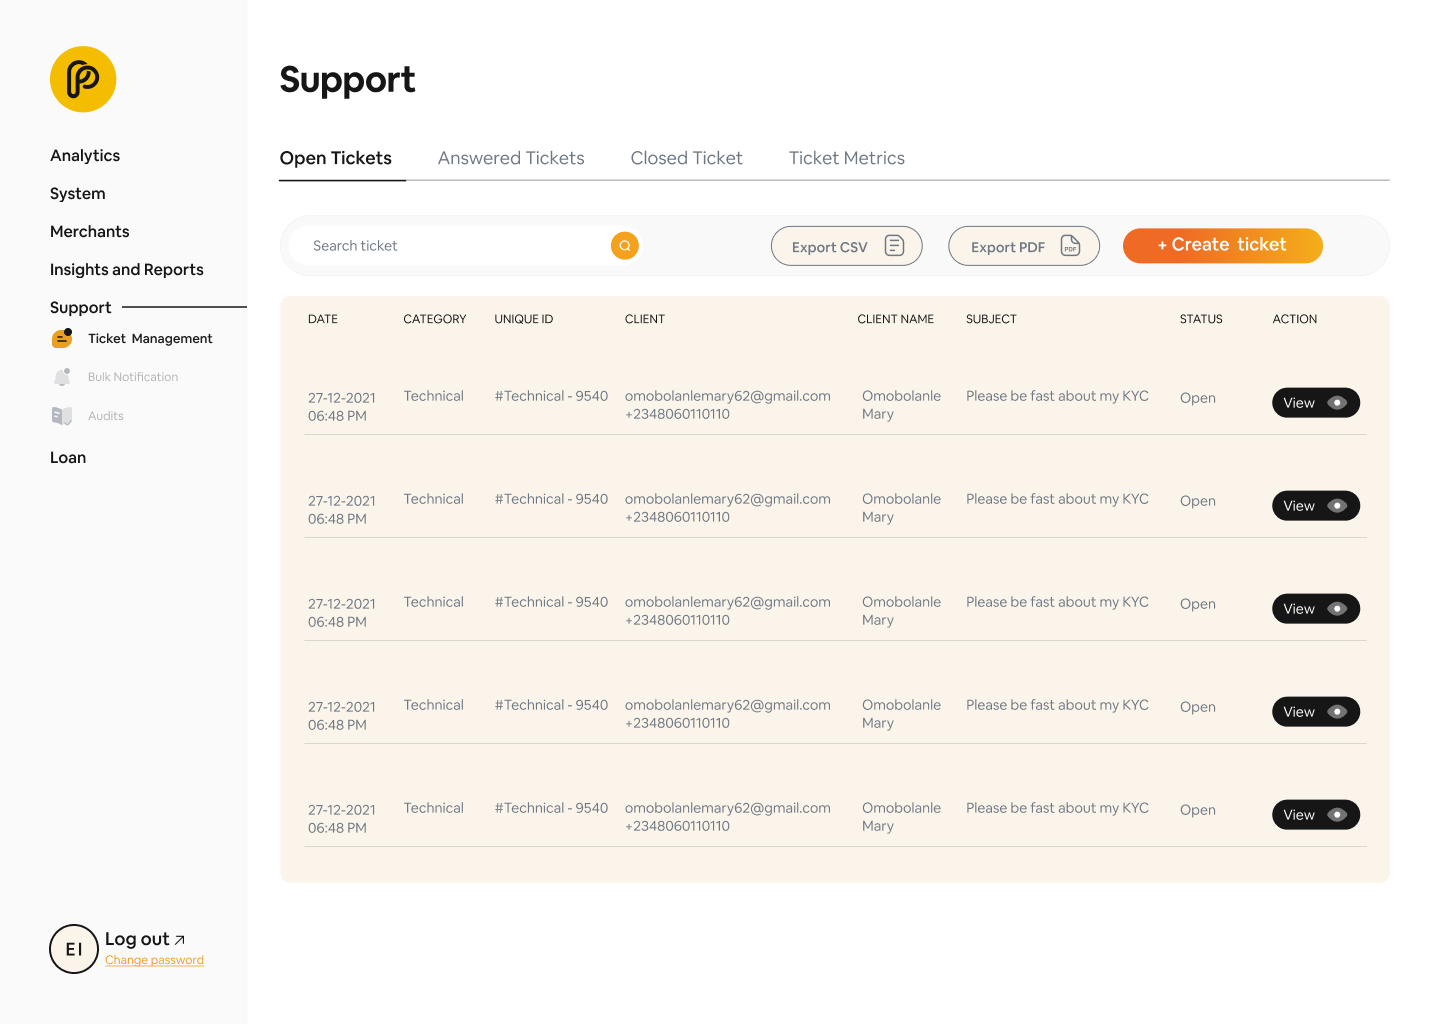The height and width of the screenshot is (1024, 1440).
Task: Click the CLIENT NAME column header
Action: click(896, 319)
